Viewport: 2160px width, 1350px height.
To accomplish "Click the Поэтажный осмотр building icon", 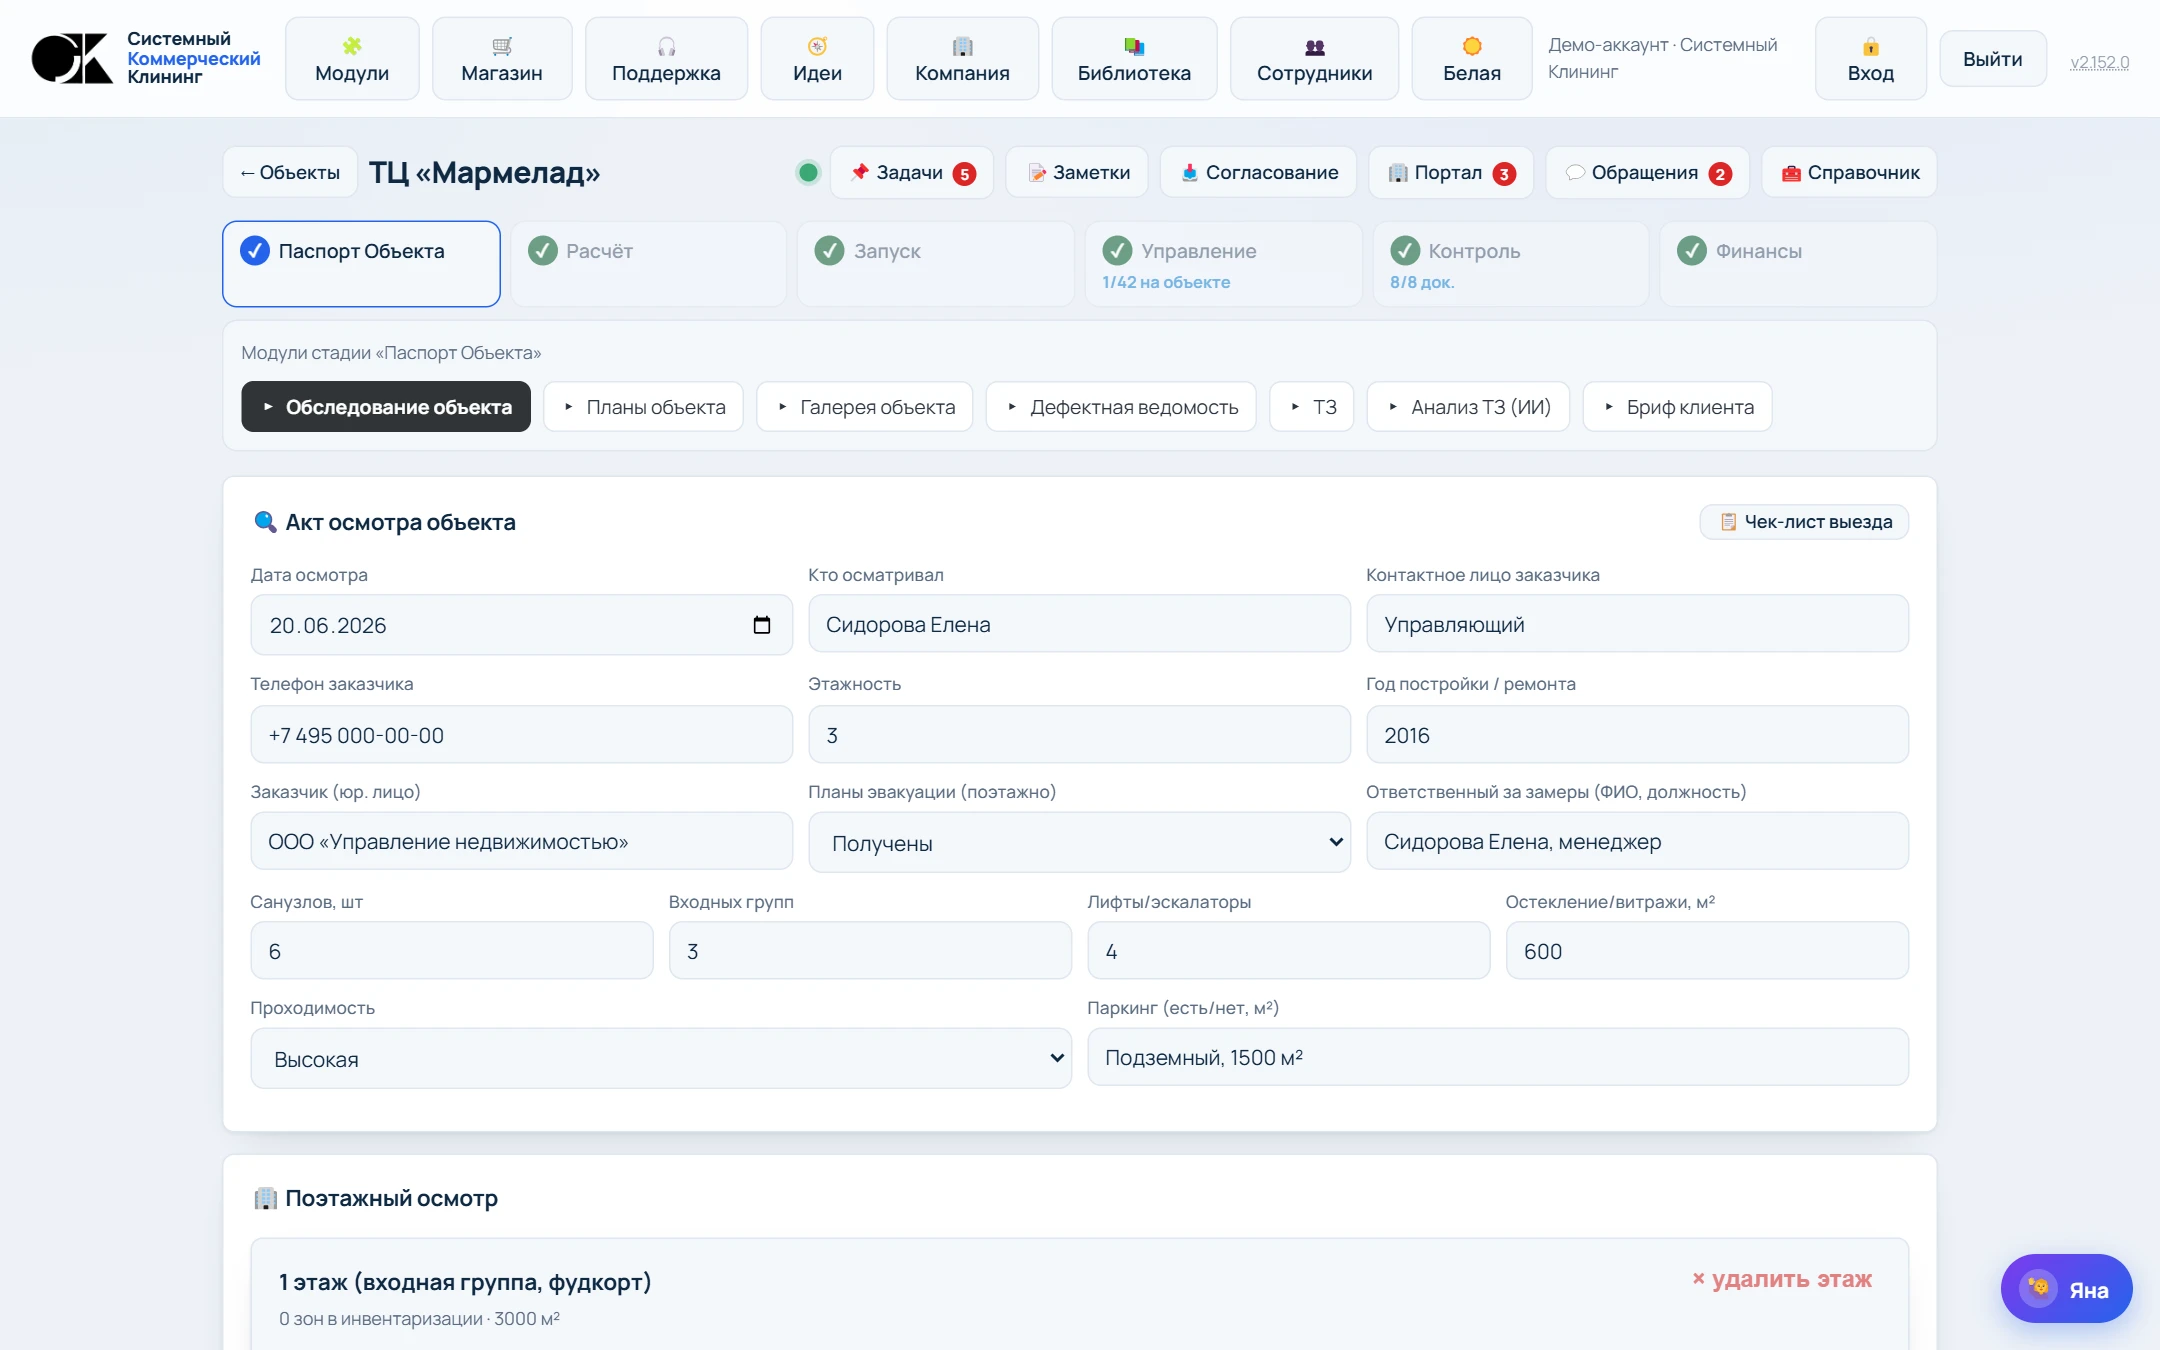I will coord(265,1197).
